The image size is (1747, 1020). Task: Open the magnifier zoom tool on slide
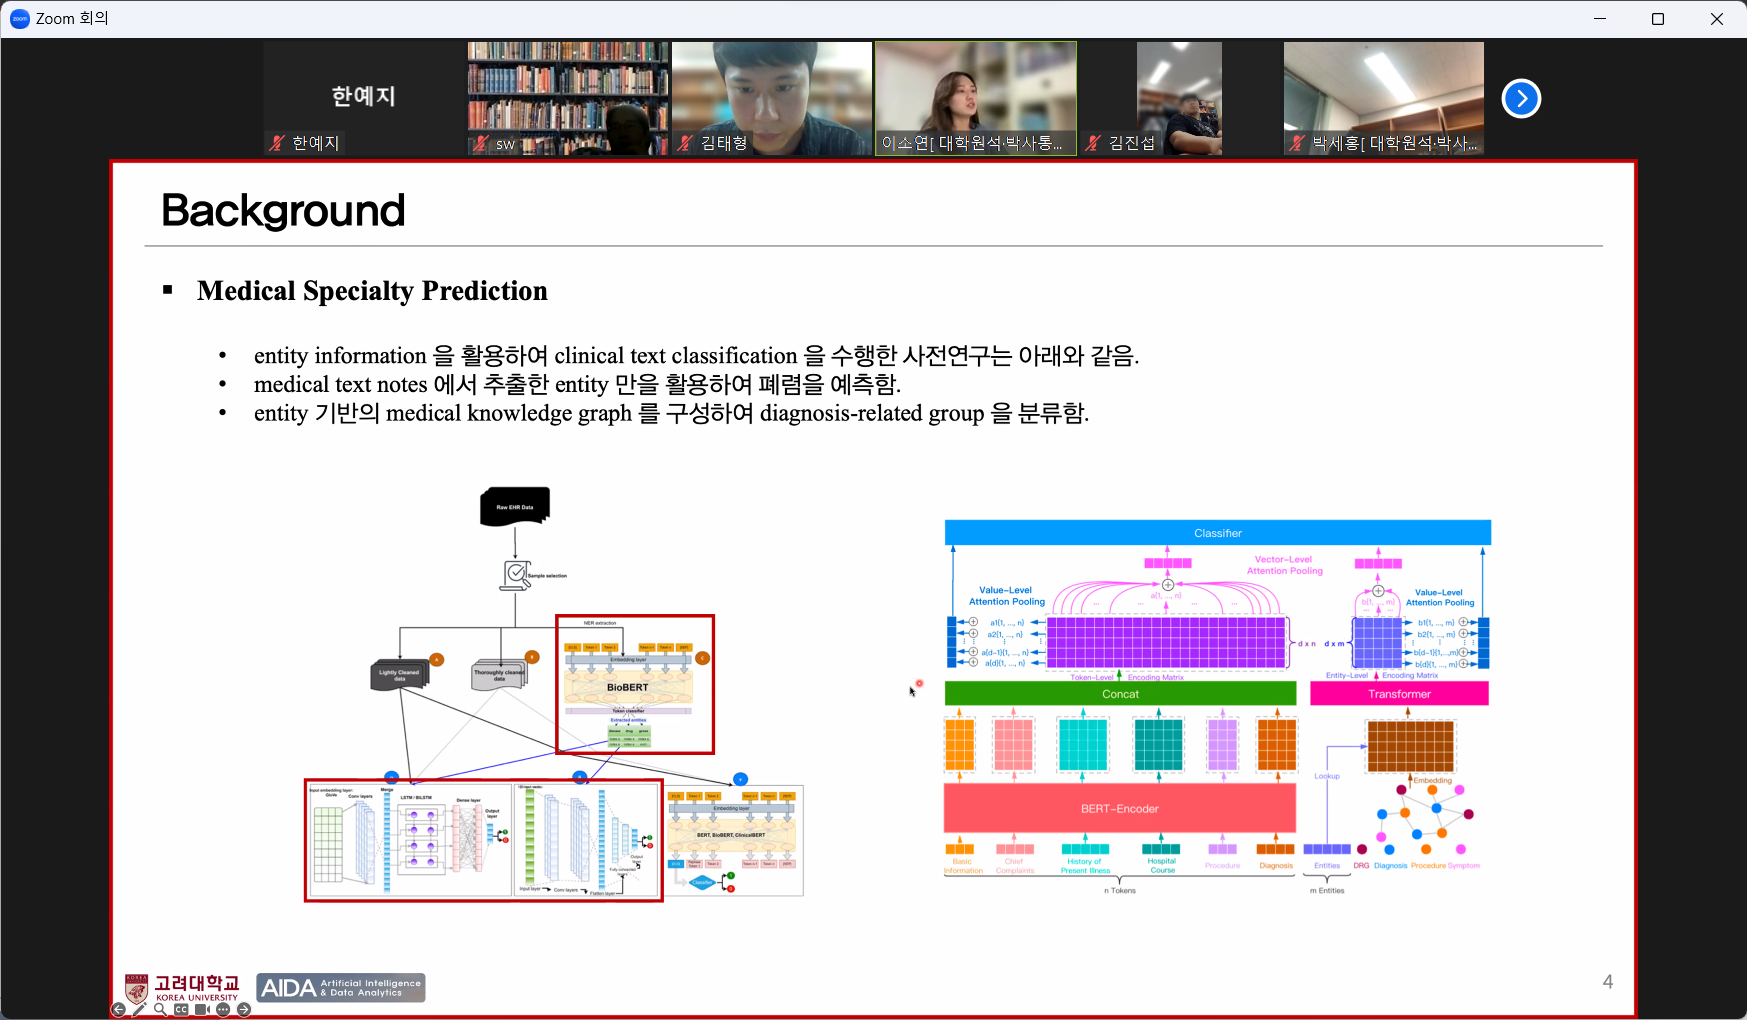[160, 1010]
